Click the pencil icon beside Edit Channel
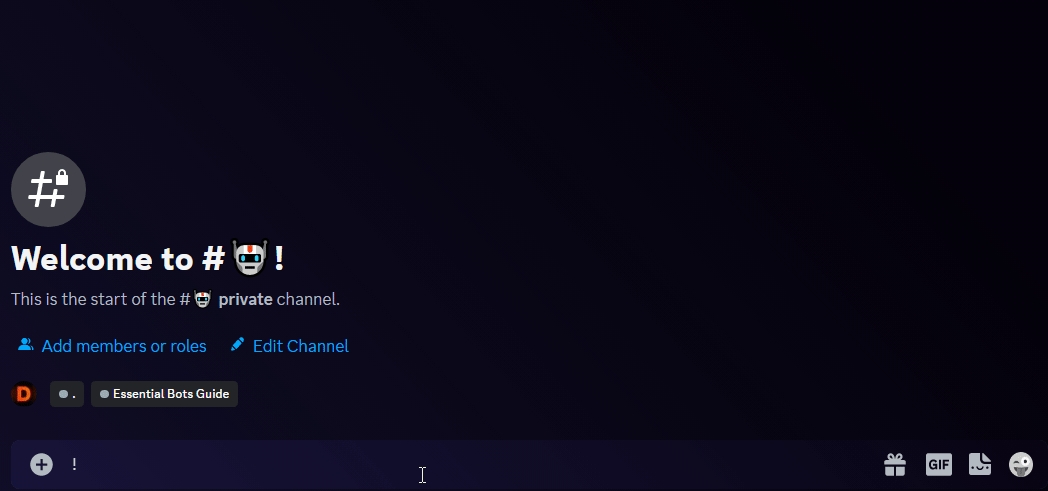The height and width of the screenshot is (491, 1048). click(x=237, y=345)
